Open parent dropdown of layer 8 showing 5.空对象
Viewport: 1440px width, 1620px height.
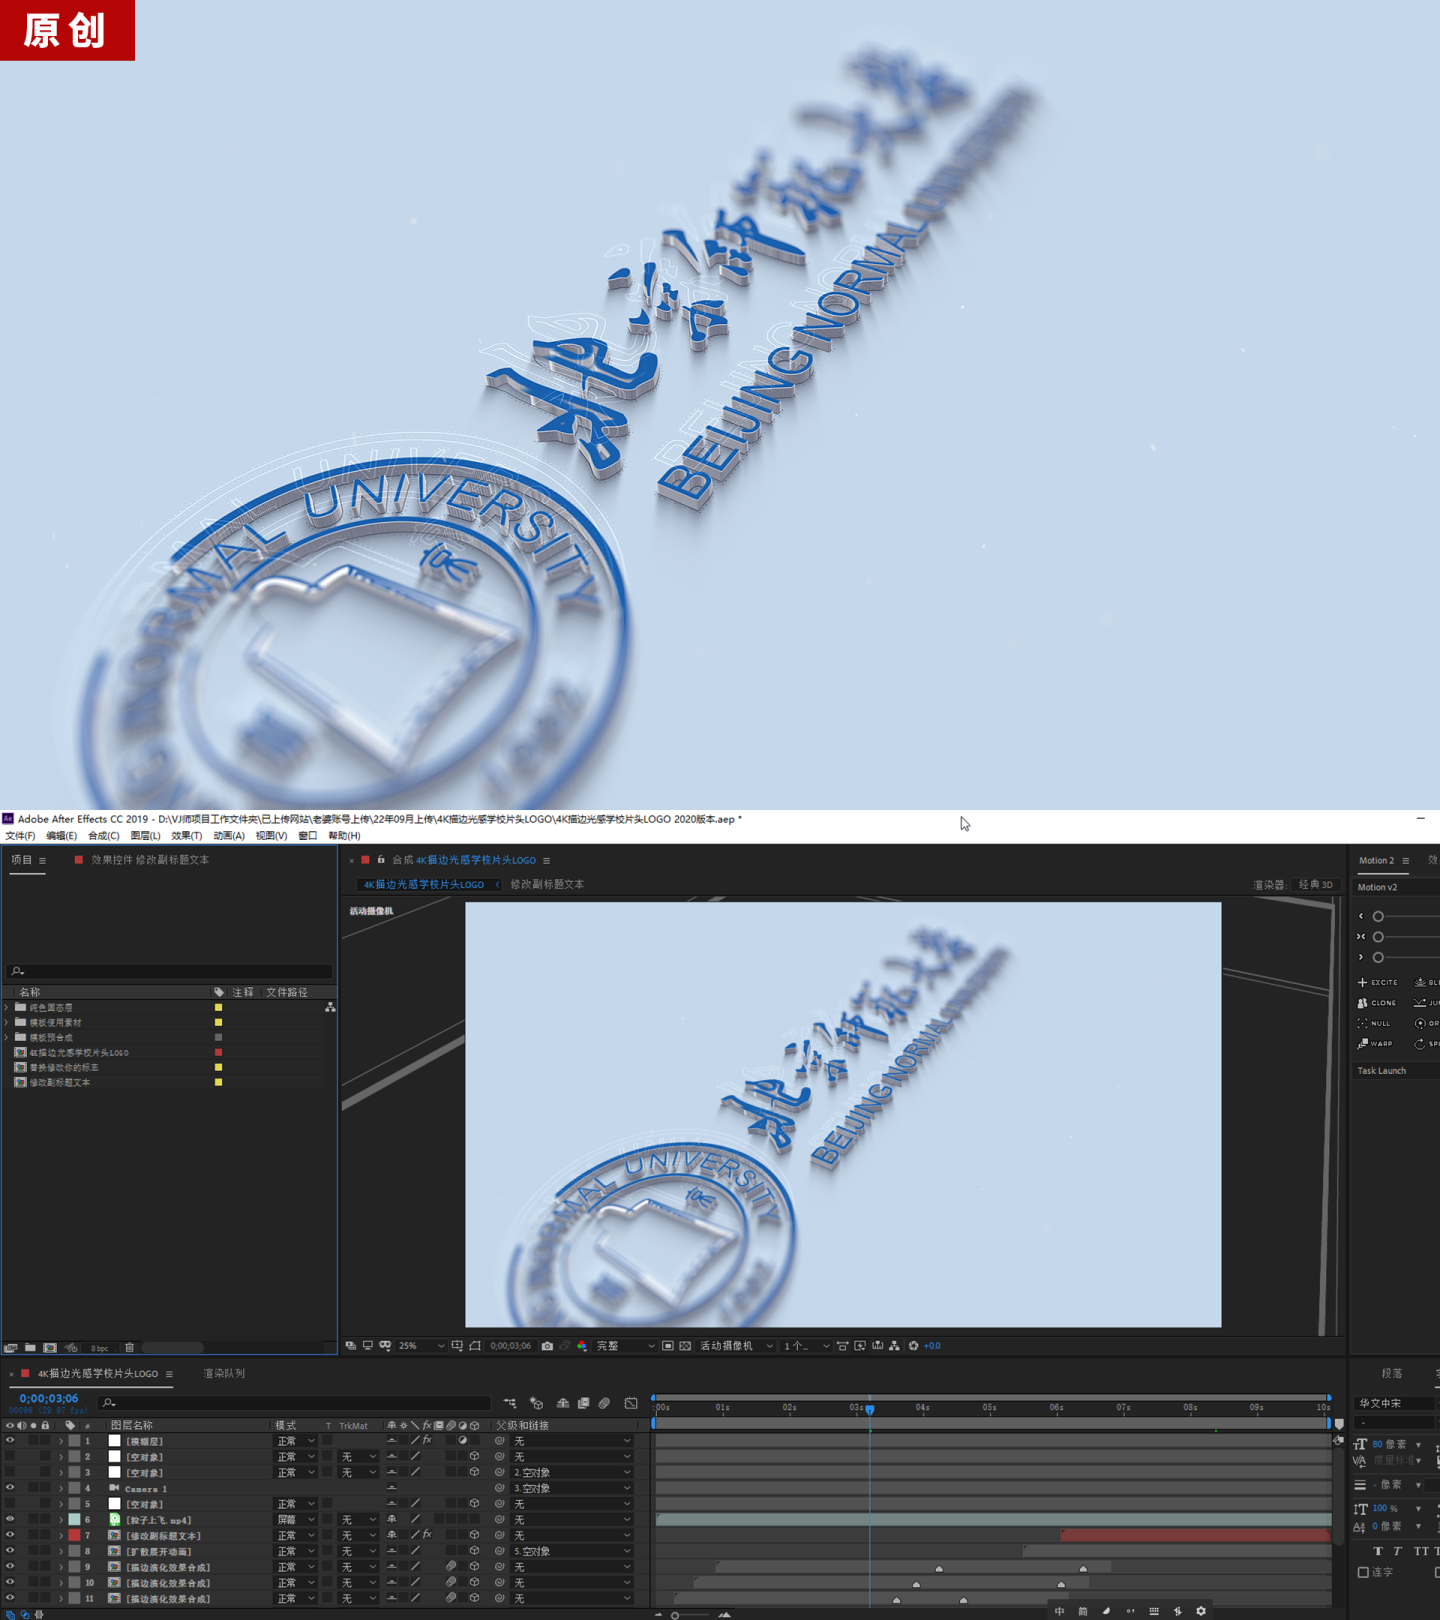pos(573,1551)
